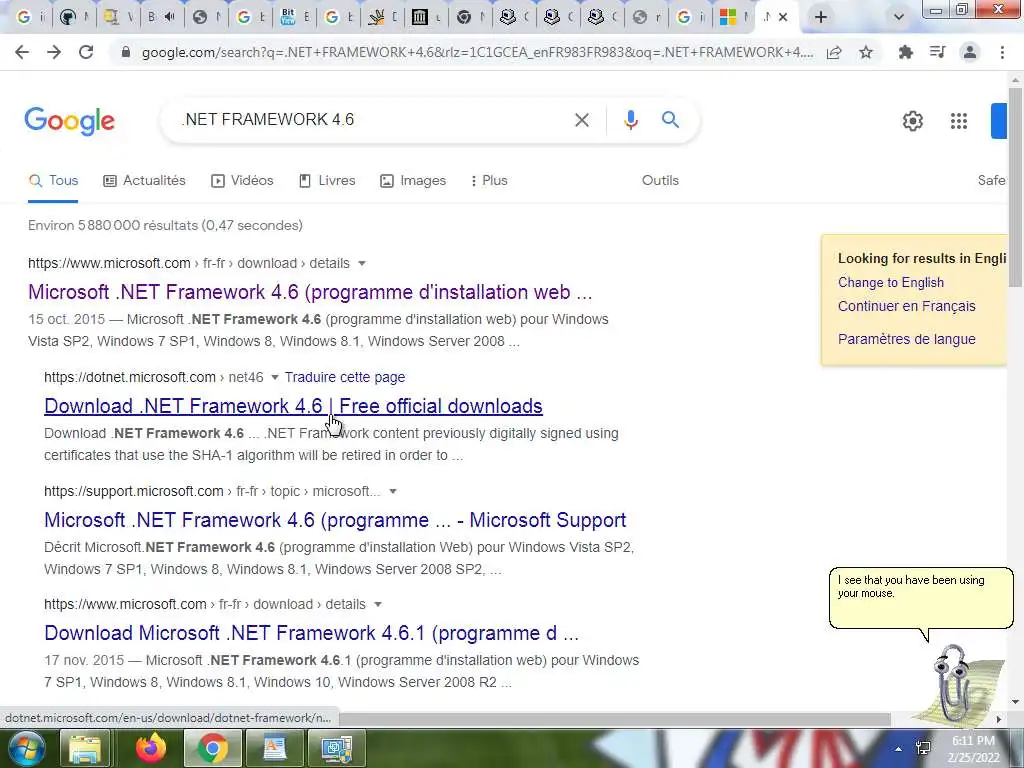This screenshot has height=768, width=1024.
Task: Select the Vidéos search filter
Action: 242,181
